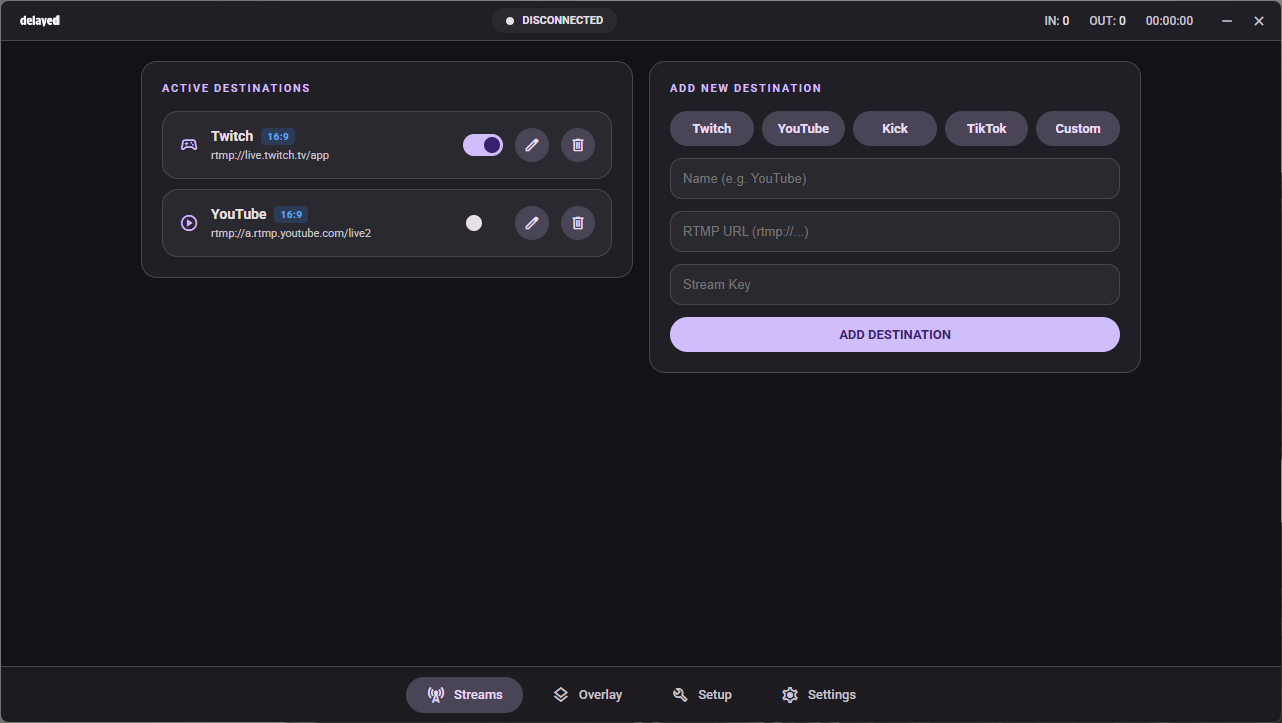Switch to the Streams tab
This screenshot has height=723, width=1282.
tap(464, 695)
